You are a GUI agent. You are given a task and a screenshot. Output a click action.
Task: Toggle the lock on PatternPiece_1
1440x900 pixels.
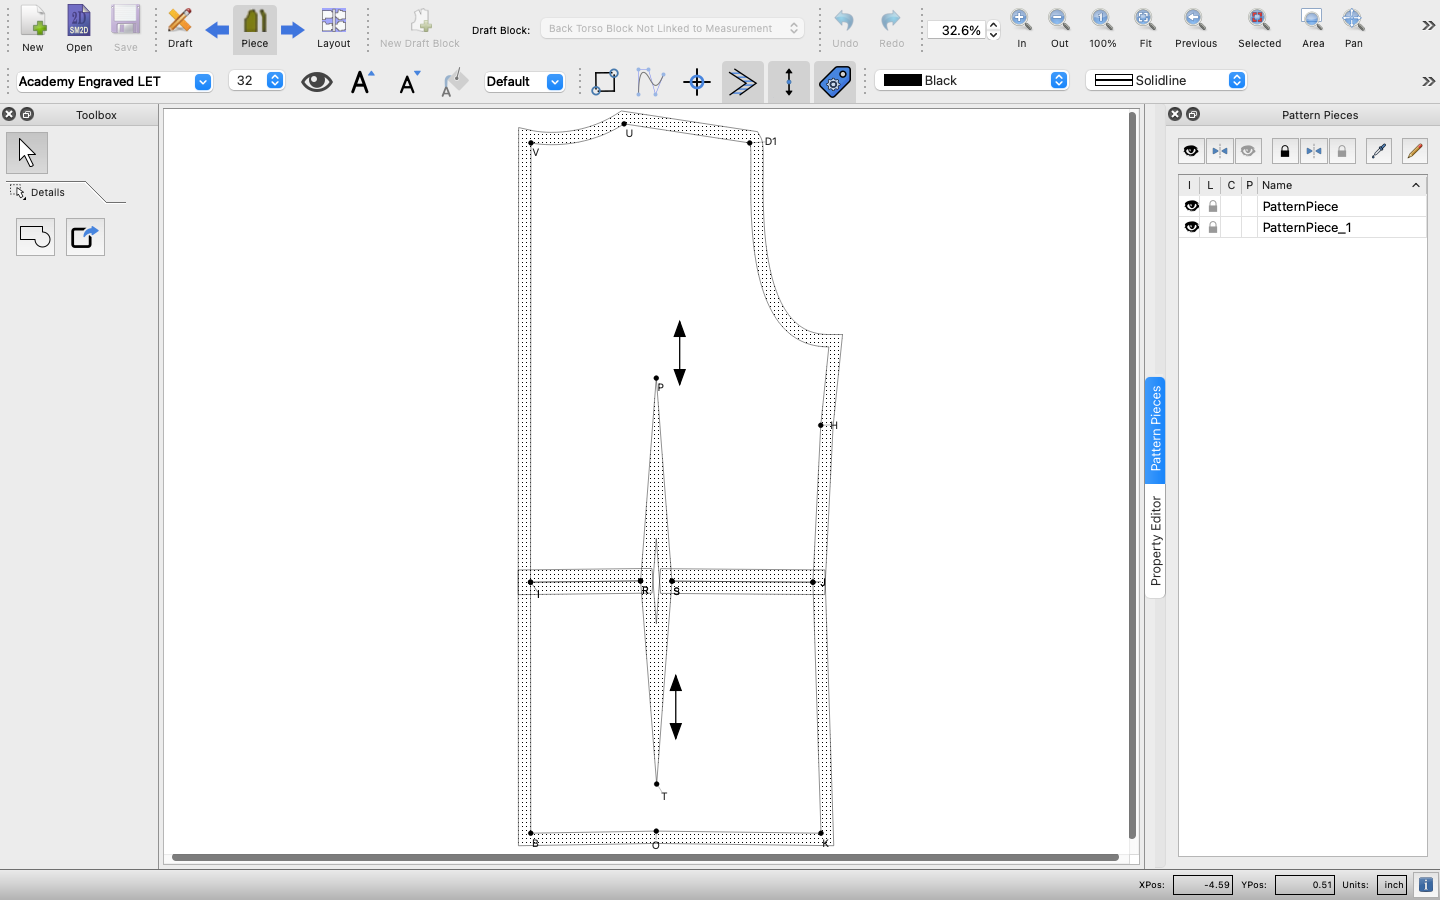pos(1213,227)
